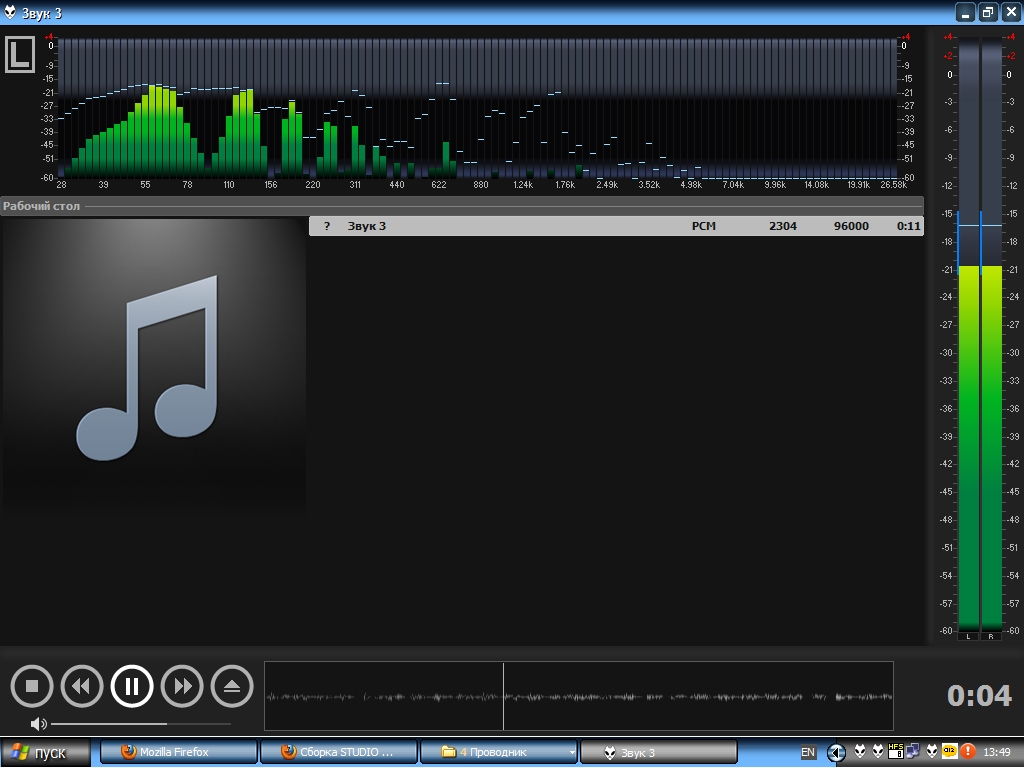The width and height of the screenshot is (1024, 768).
Task: Expand the Проводник taskbar group dropdown
Action: (571, 752)
